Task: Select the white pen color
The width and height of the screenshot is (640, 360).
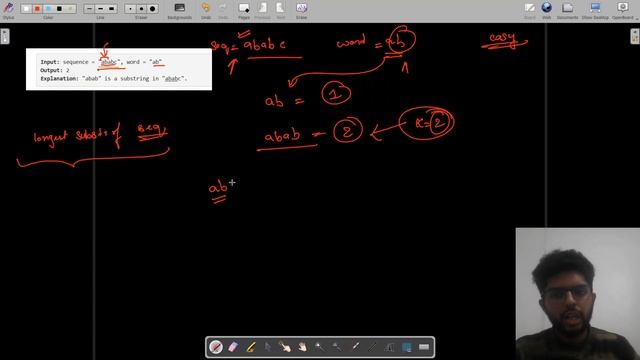Action: point(27,9)
